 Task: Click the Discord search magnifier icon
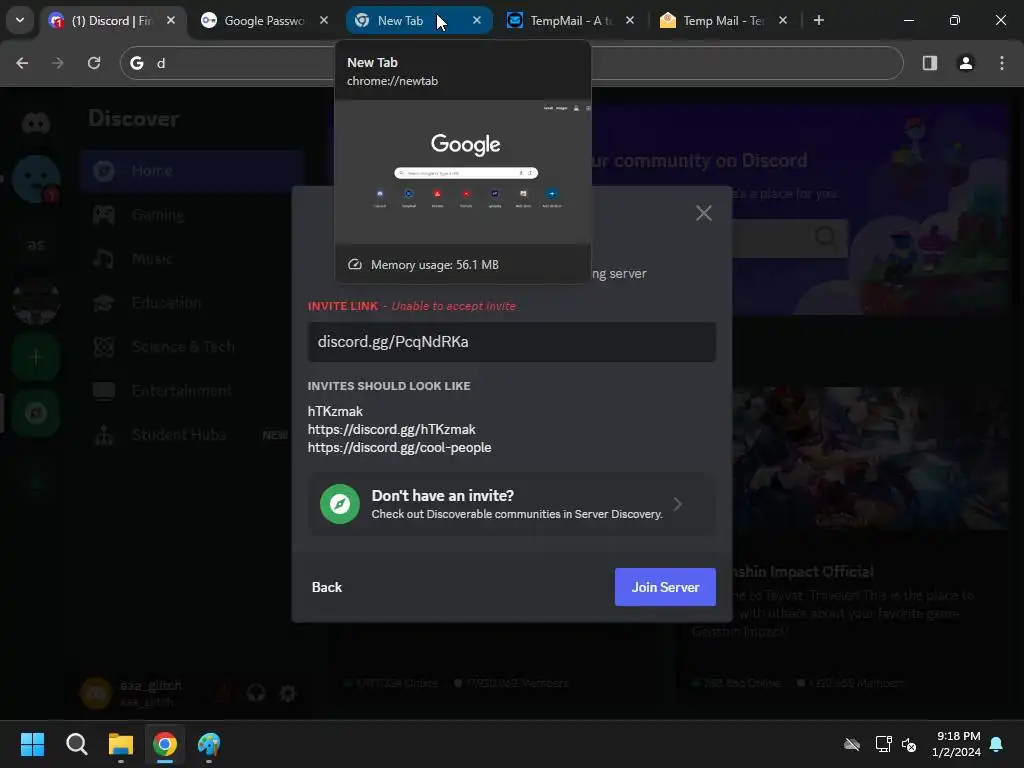pyautogui.click(x=825, y=237)
